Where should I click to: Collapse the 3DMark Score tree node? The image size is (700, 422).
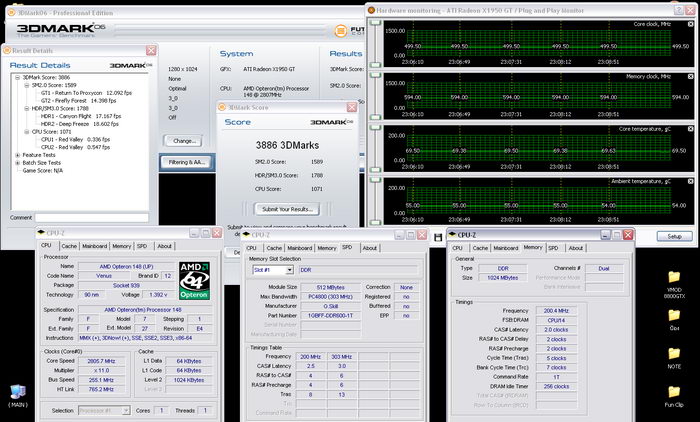[x=17, y=77]
